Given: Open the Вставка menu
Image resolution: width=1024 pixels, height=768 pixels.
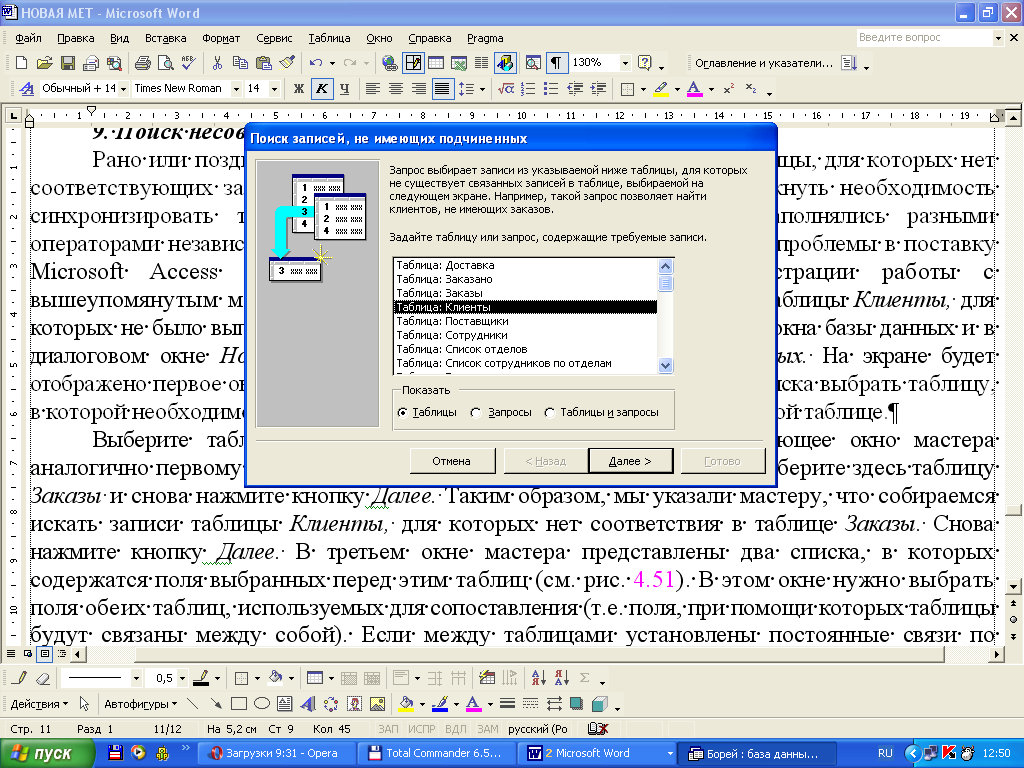Looking at the screenshot, I should tap(165, 38).
